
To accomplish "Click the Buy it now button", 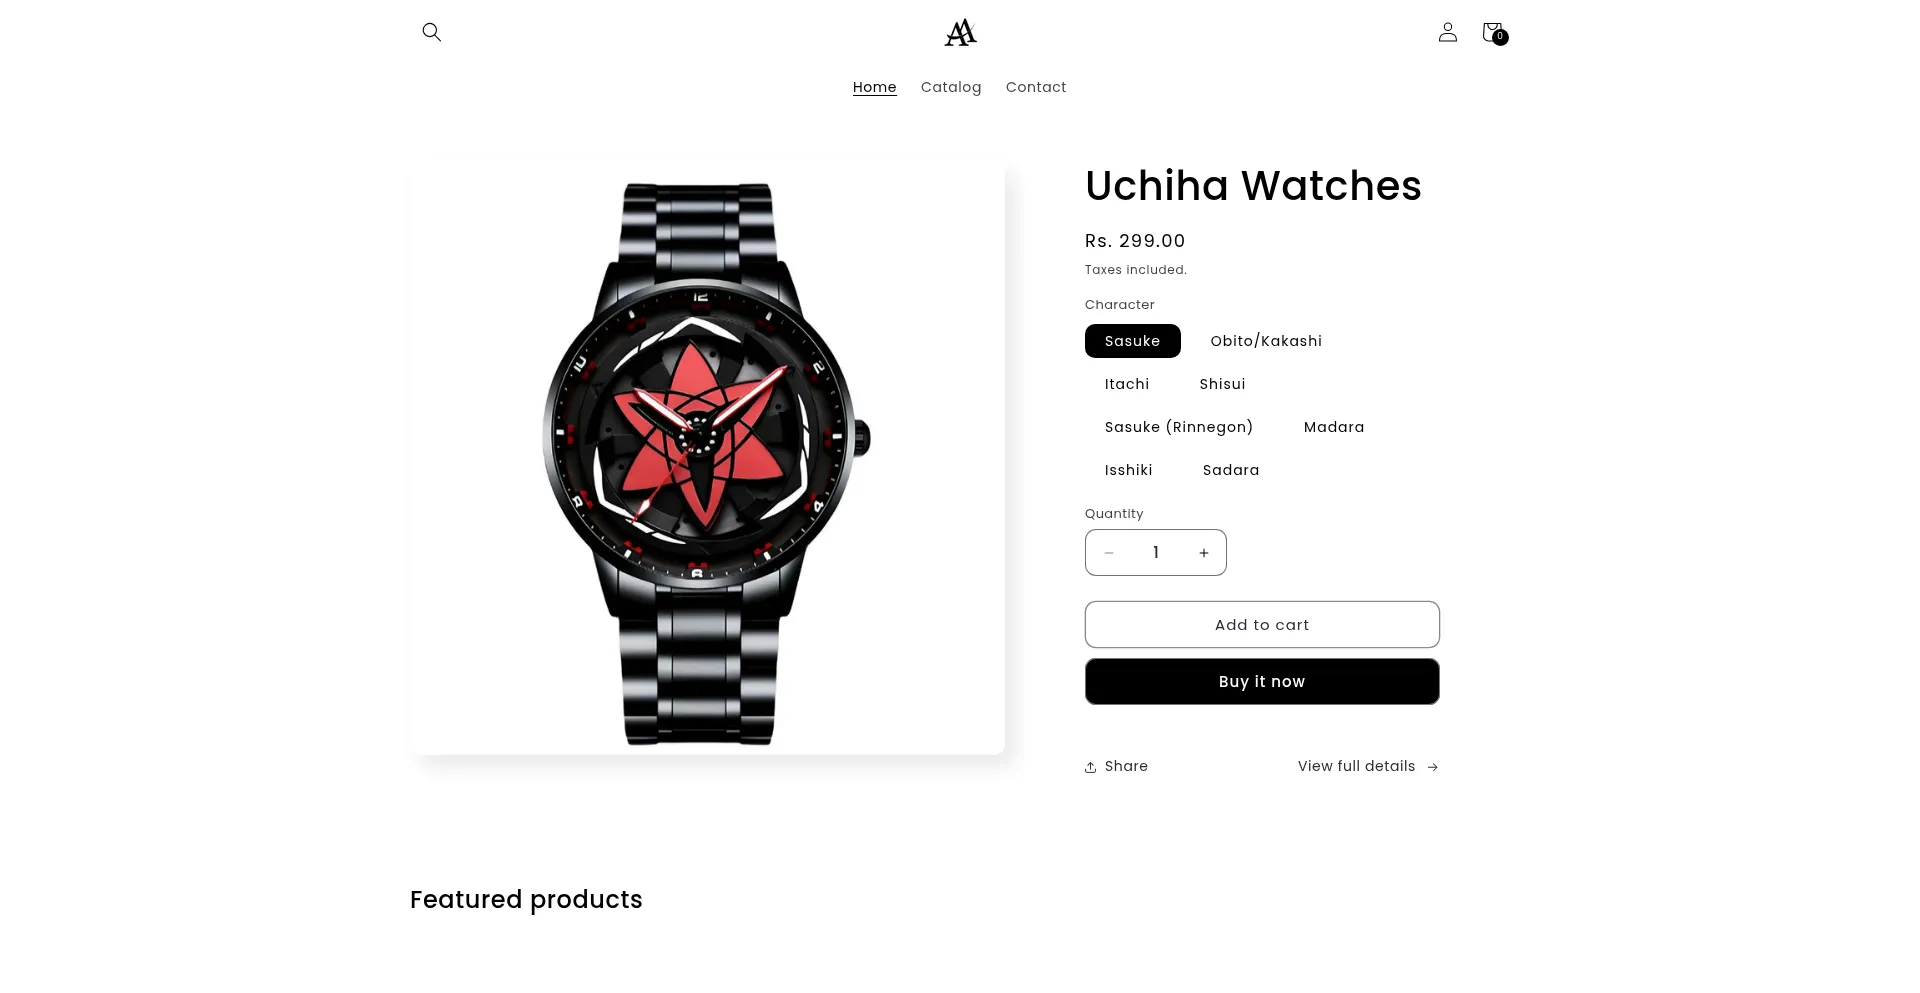I will coord(1262,682).
